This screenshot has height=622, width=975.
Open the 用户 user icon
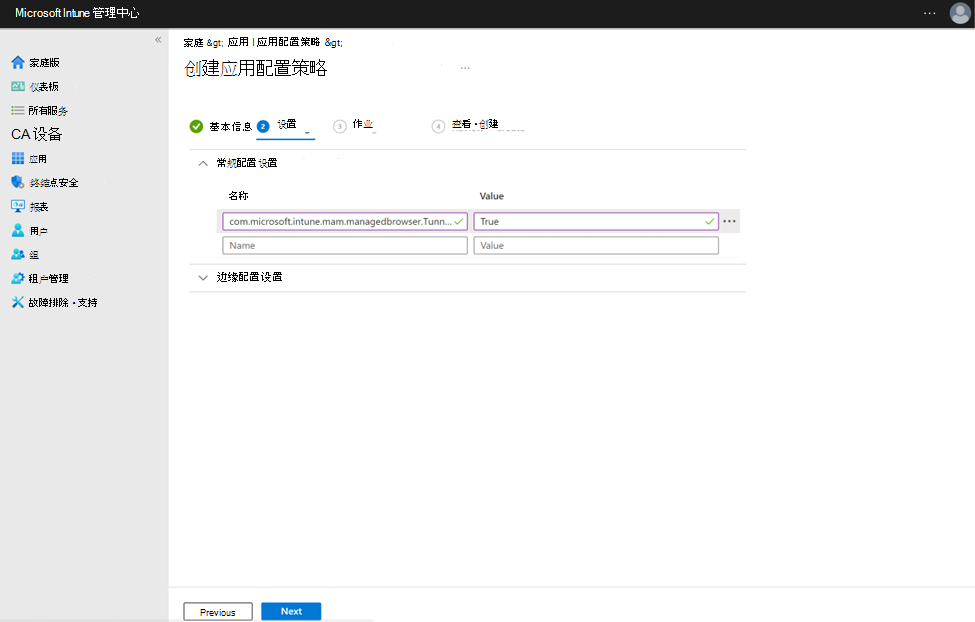tap(17, 230)
